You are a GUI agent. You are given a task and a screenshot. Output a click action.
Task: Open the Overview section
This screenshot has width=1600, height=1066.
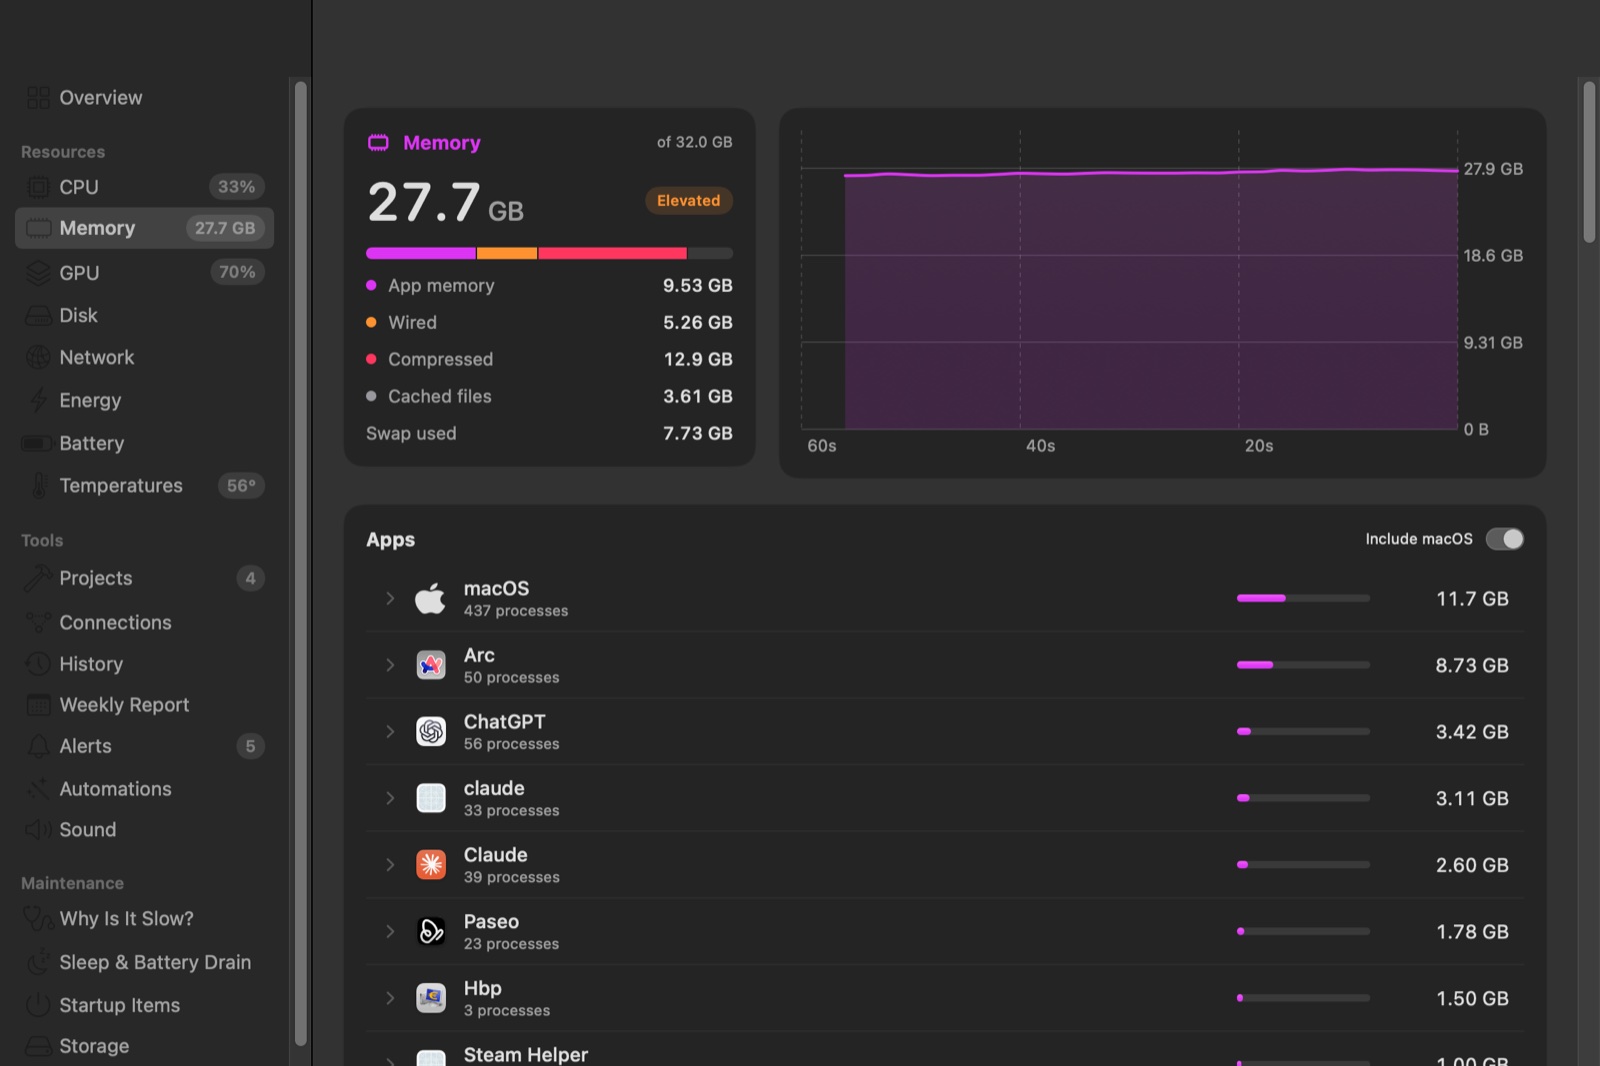[144, 98]
